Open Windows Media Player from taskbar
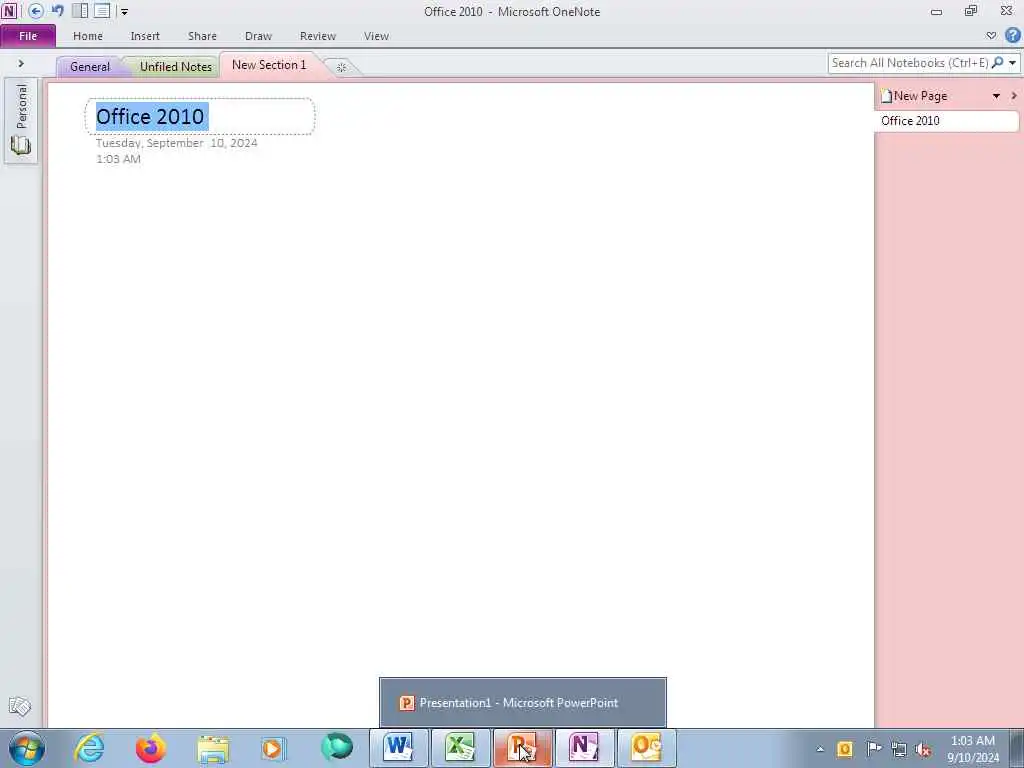This screenshot has width=1024, height=768. [x=273, y=748]
